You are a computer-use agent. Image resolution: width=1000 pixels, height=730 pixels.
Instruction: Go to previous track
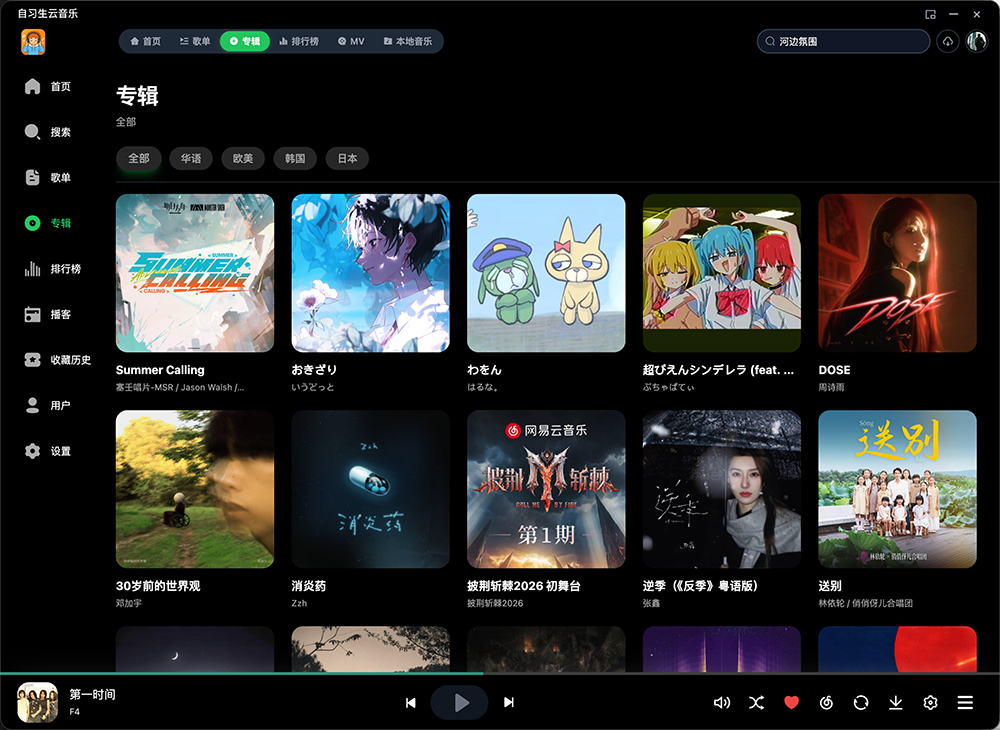pos(411,703)
